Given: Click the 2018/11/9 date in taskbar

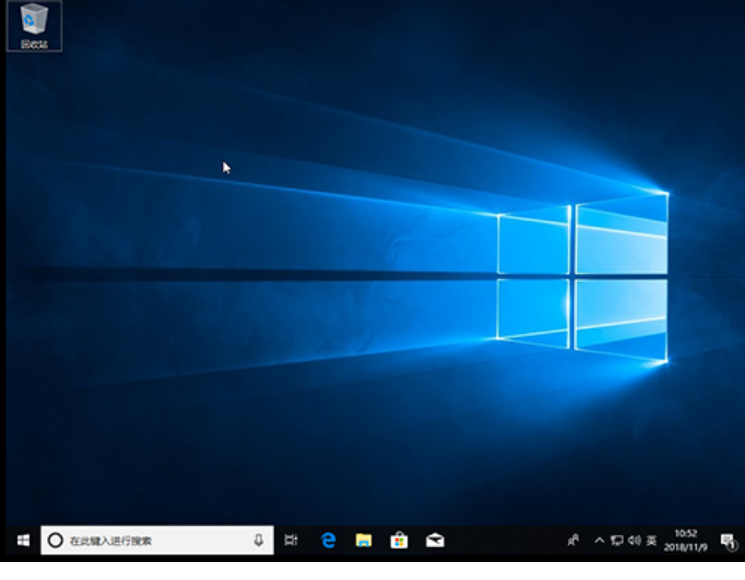Looking at the screenshot, I should coord(686,547).
